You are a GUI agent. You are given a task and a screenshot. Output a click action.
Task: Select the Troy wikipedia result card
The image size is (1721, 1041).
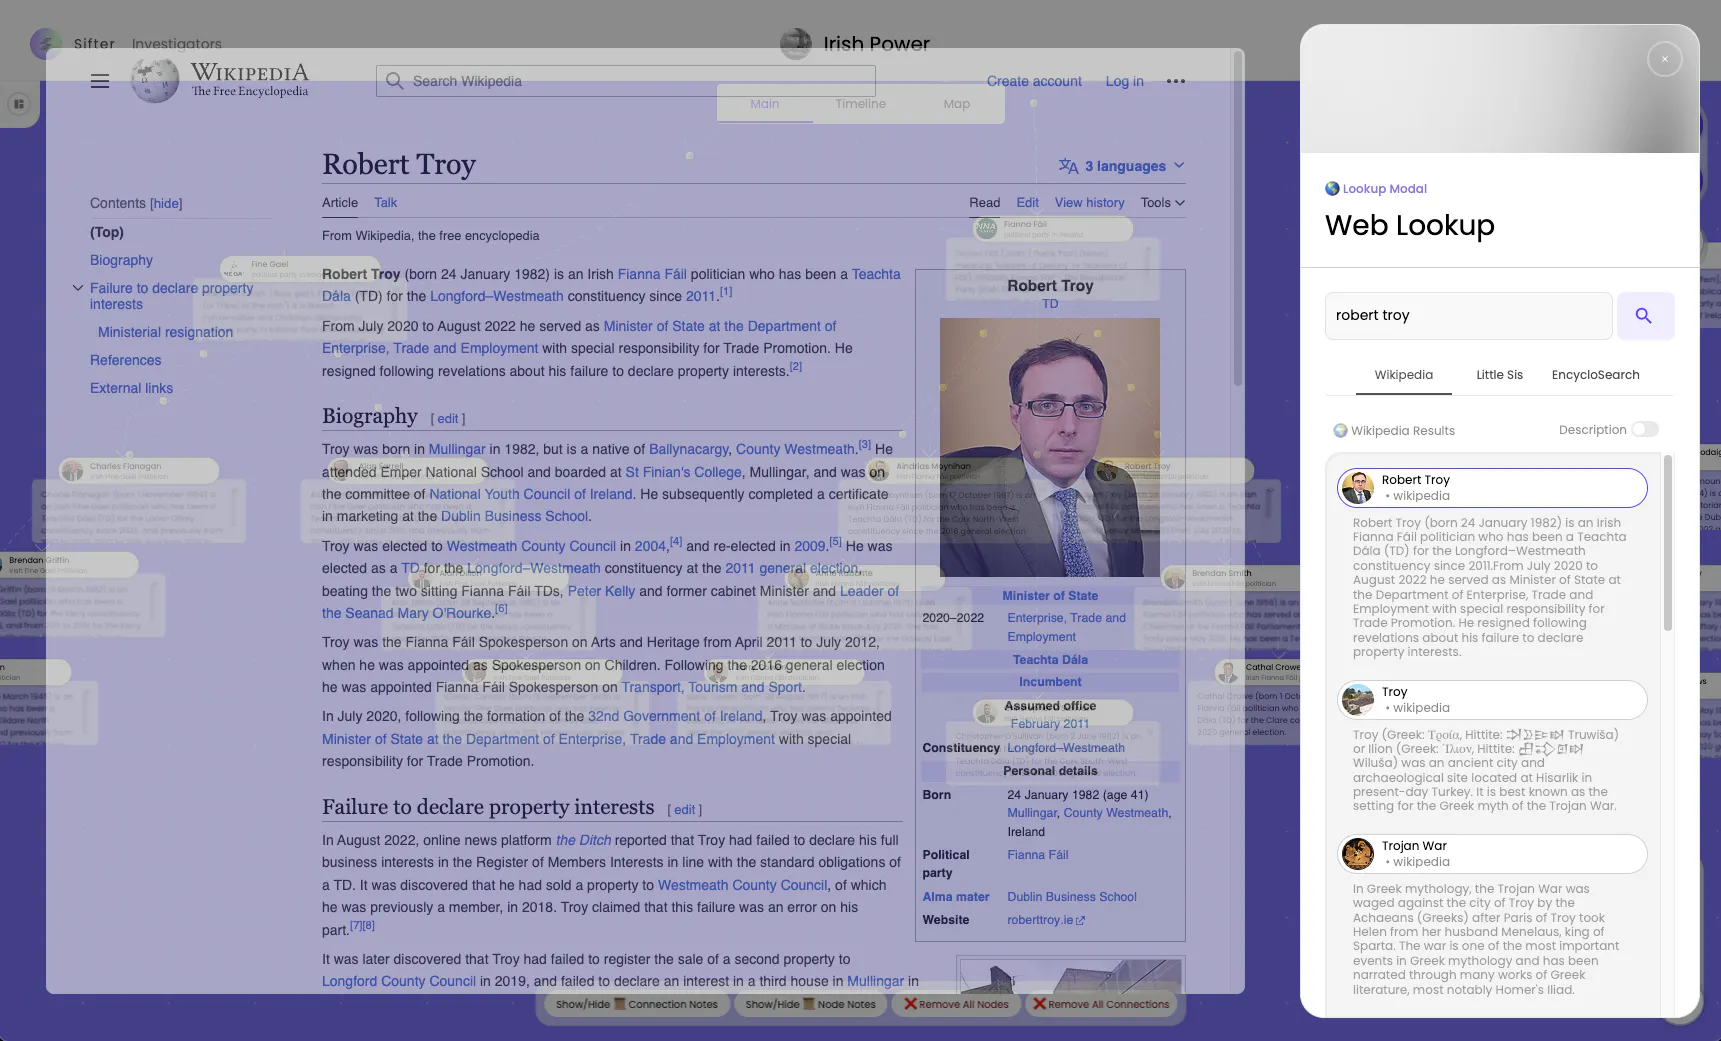click(x=1492, y=700)
